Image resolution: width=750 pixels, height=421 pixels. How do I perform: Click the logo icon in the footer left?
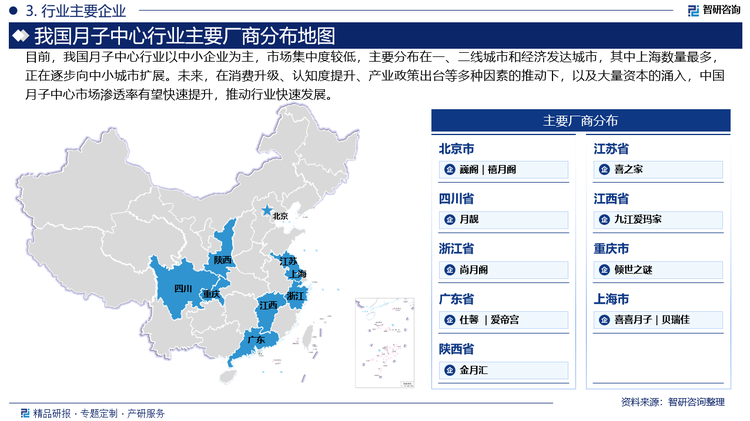tap(25, 413)
